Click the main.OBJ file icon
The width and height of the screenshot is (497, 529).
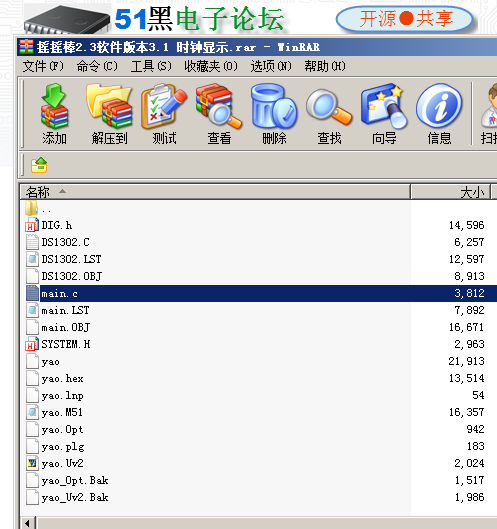coord(32,327)
